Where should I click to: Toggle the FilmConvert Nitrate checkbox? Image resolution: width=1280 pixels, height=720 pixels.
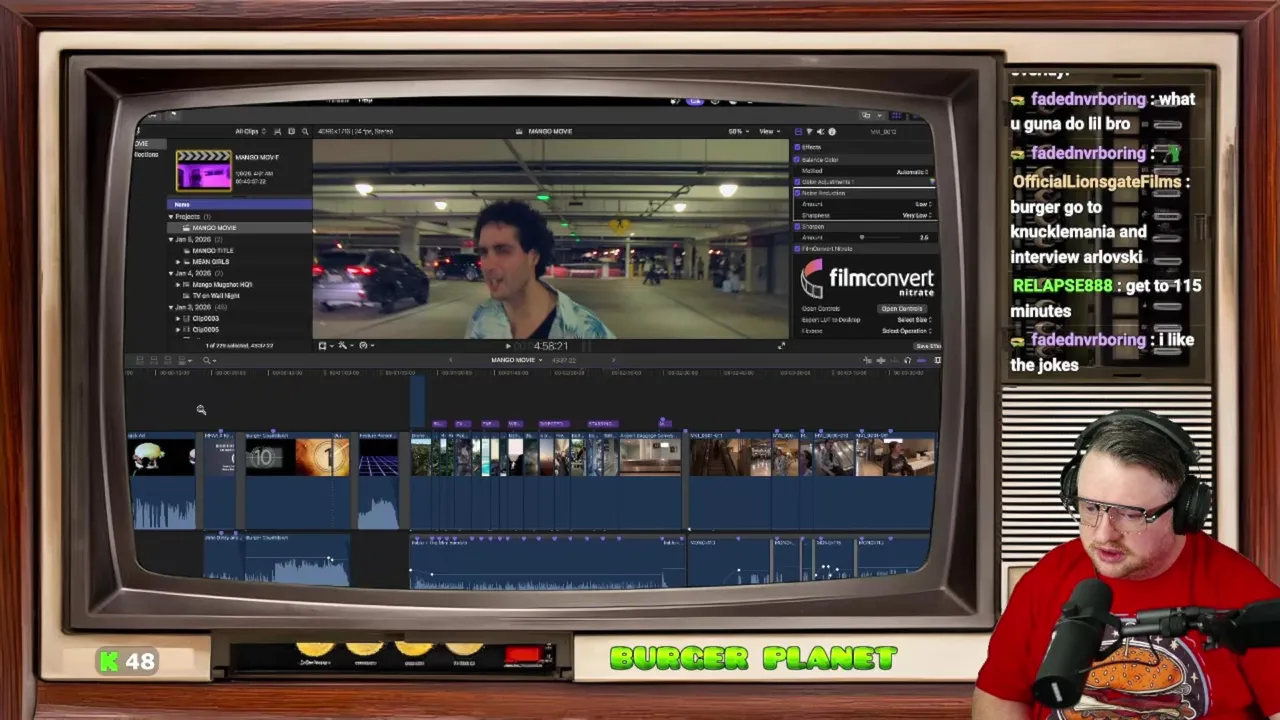797,249
